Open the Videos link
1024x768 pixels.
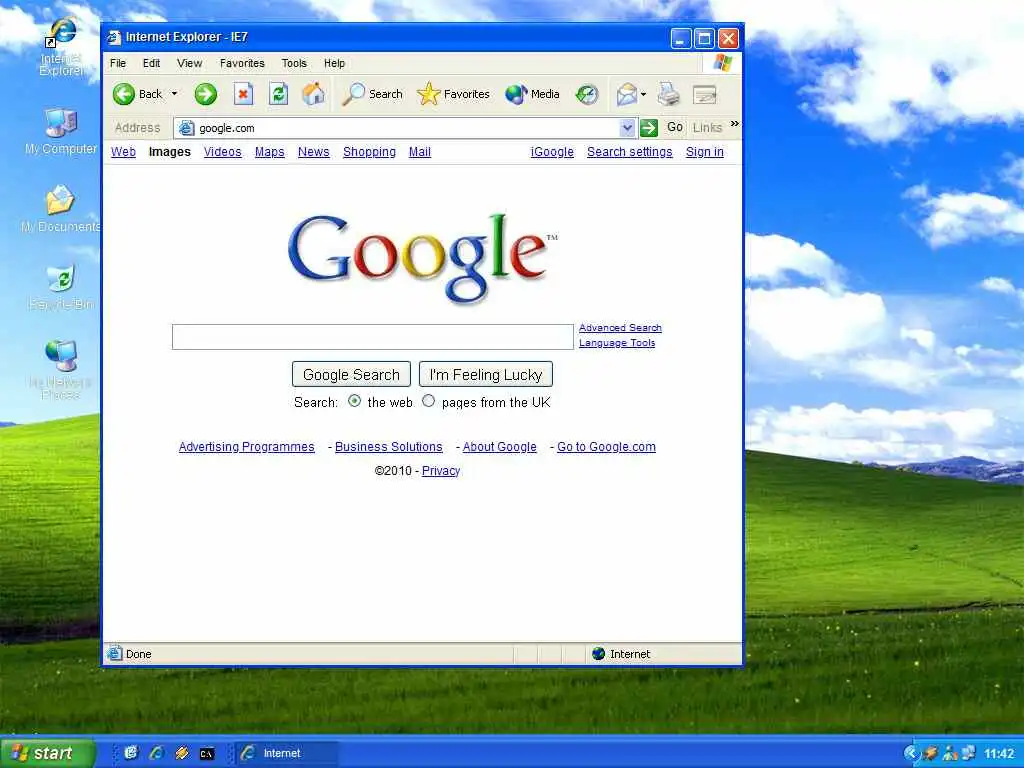223,152
